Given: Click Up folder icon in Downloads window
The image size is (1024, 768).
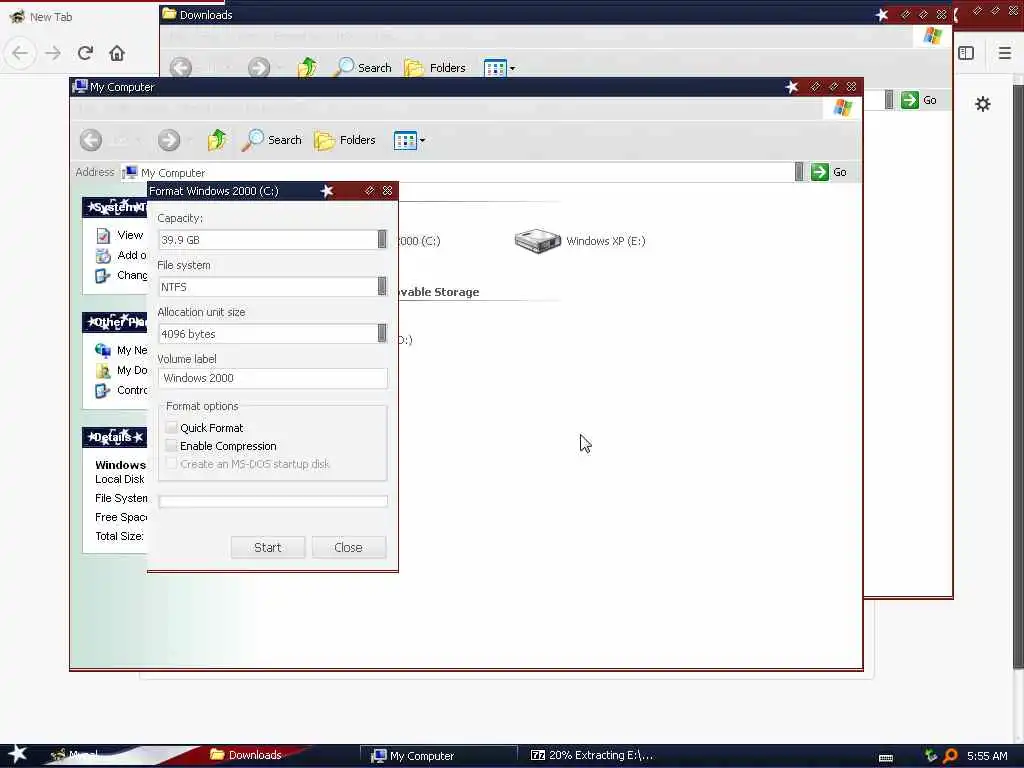Looking at the screenshot, I should coord(307,67).
